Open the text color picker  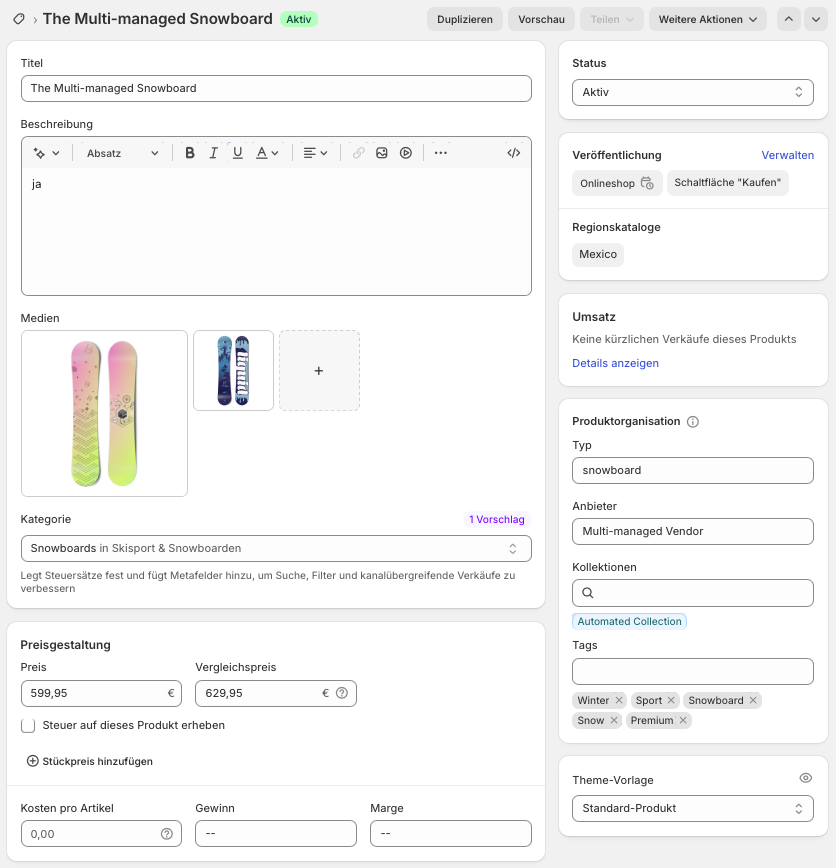[267, 153]
